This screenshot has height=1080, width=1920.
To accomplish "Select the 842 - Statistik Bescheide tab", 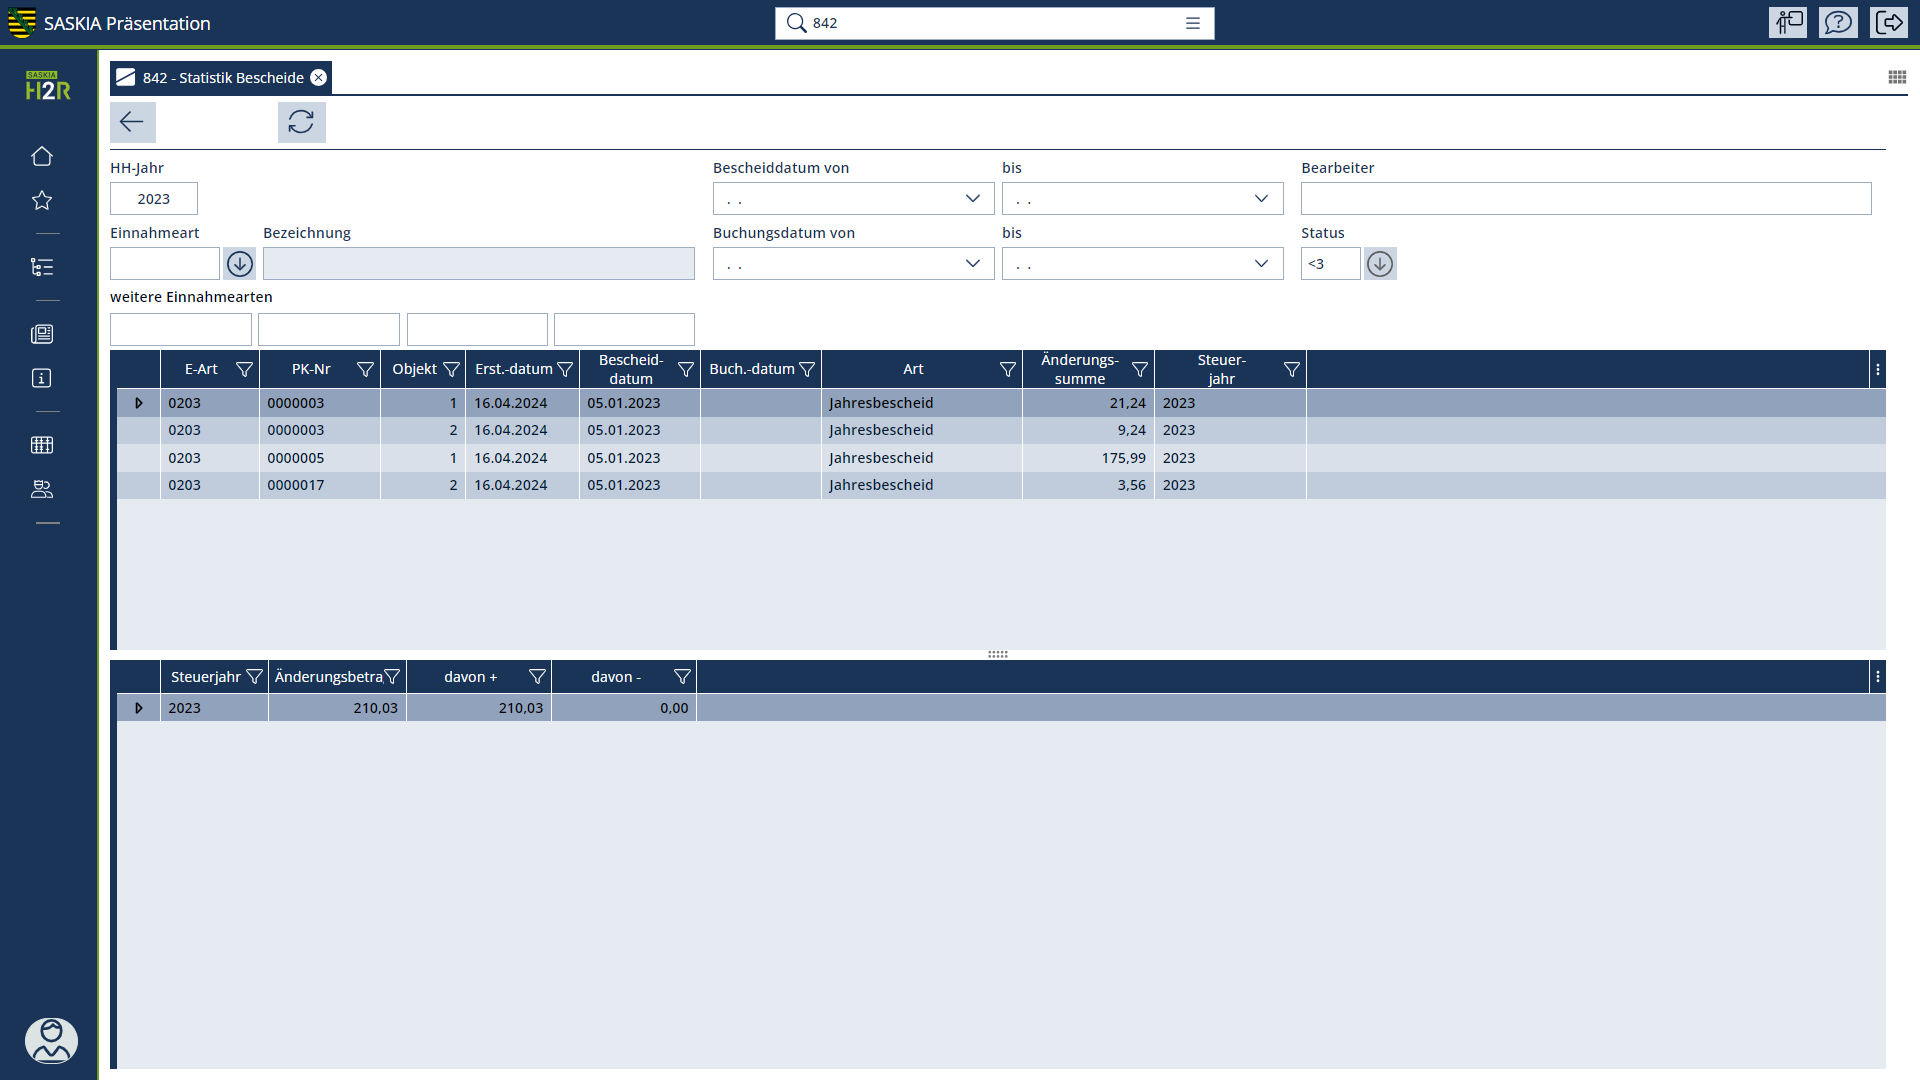I will coord(222,78).
